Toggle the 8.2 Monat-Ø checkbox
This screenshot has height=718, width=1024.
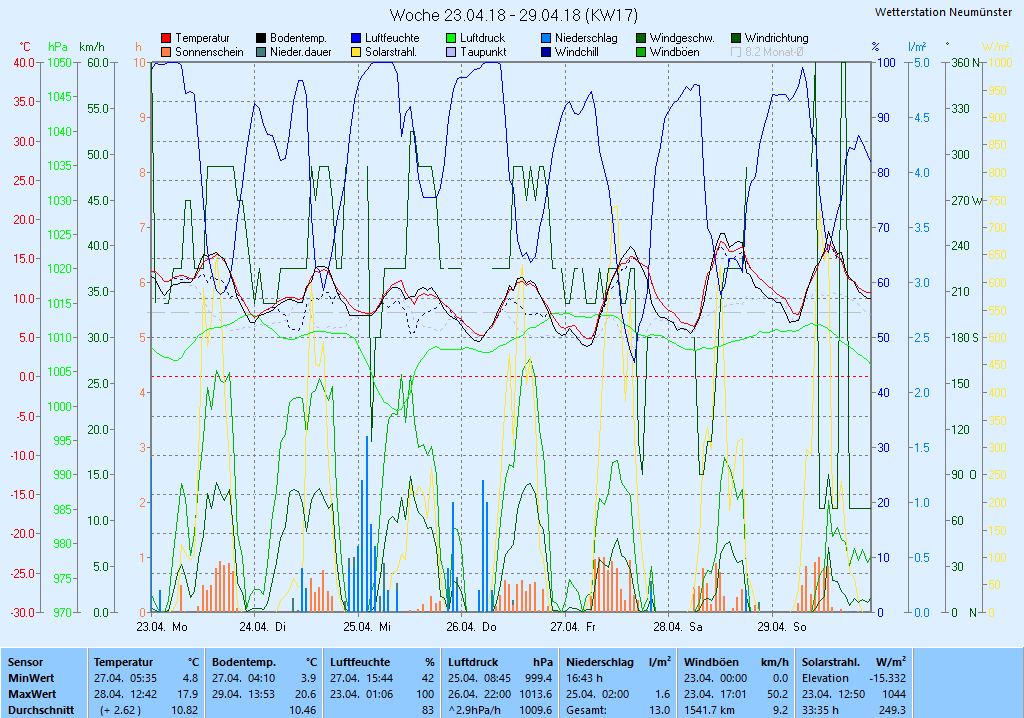coord(735,52)
